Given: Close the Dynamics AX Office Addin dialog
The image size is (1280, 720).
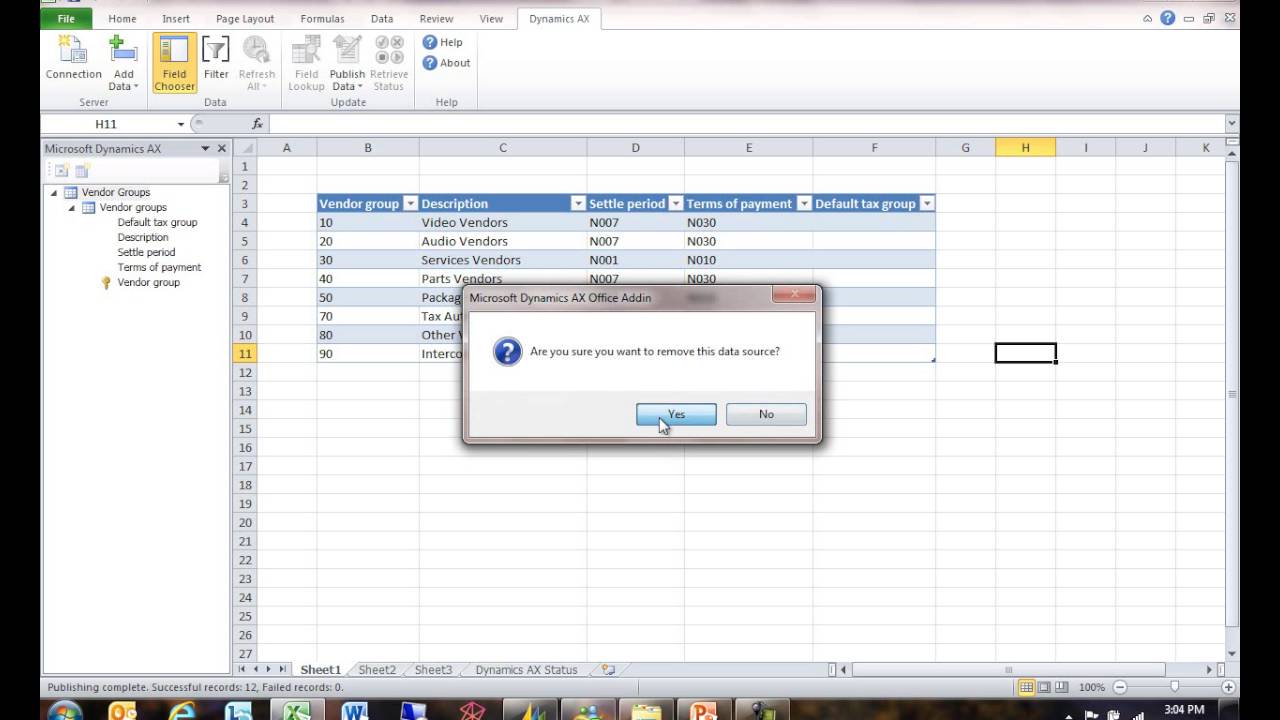Looking at the screenshot, I should click(x=795, y=295).
